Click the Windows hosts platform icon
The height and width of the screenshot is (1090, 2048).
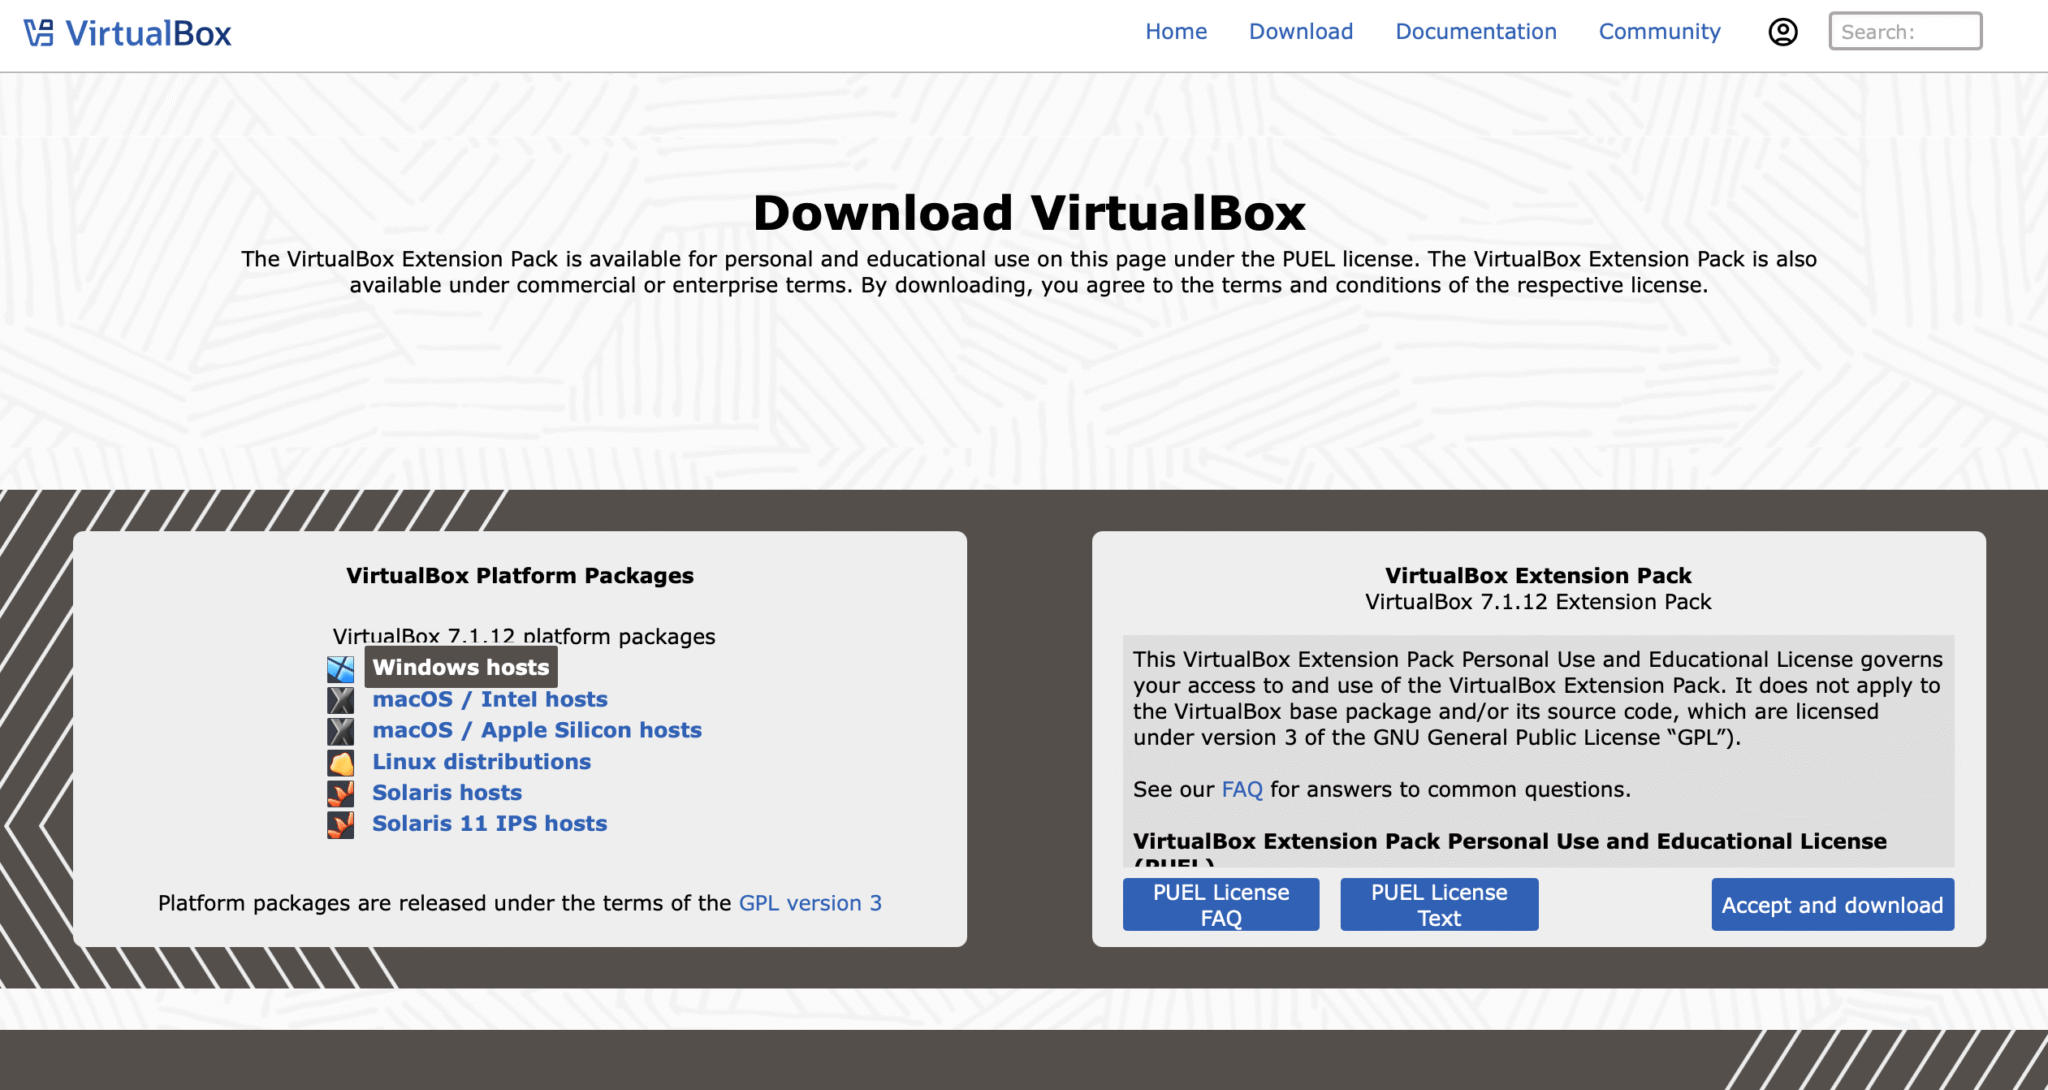(341, 669)
